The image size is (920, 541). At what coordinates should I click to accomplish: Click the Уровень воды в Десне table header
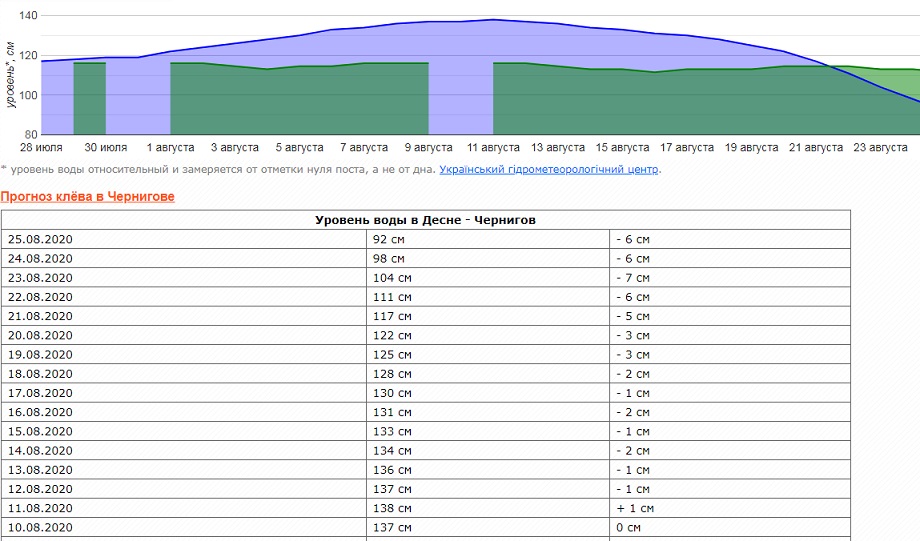(426, 220)
